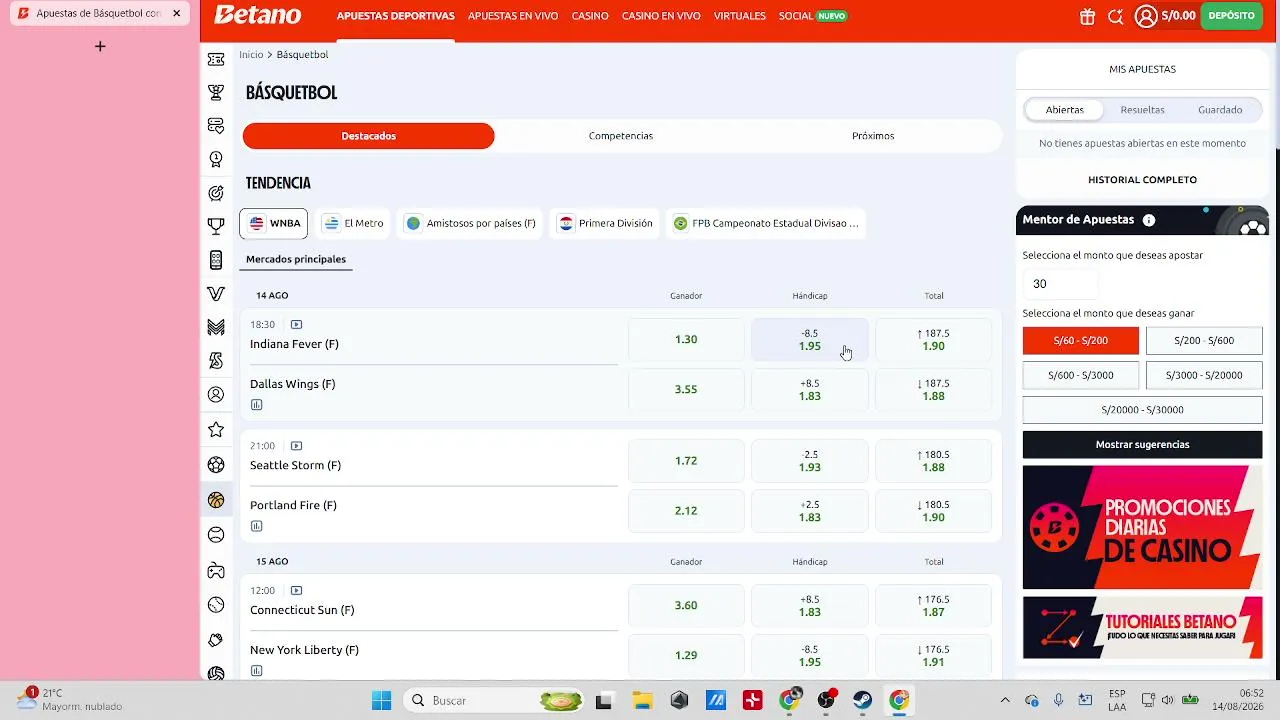Switch to the Competencias tab
The width and height of the screenshot is (1280, 720).
621,136
